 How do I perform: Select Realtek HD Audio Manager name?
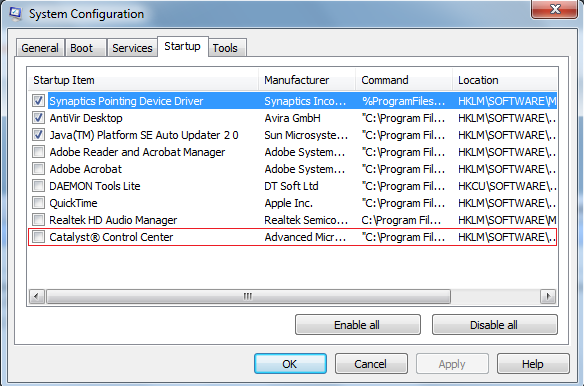113,220
